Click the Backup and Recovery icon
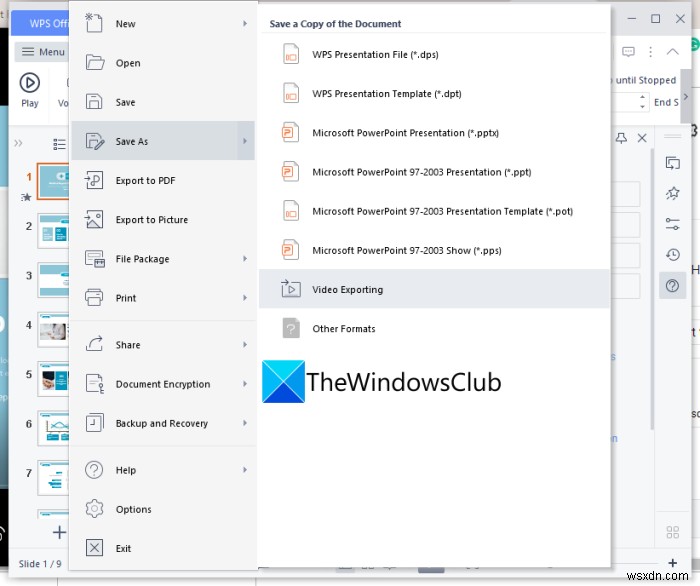Screen dimensions: 700x586 click(x=95, y=423)
